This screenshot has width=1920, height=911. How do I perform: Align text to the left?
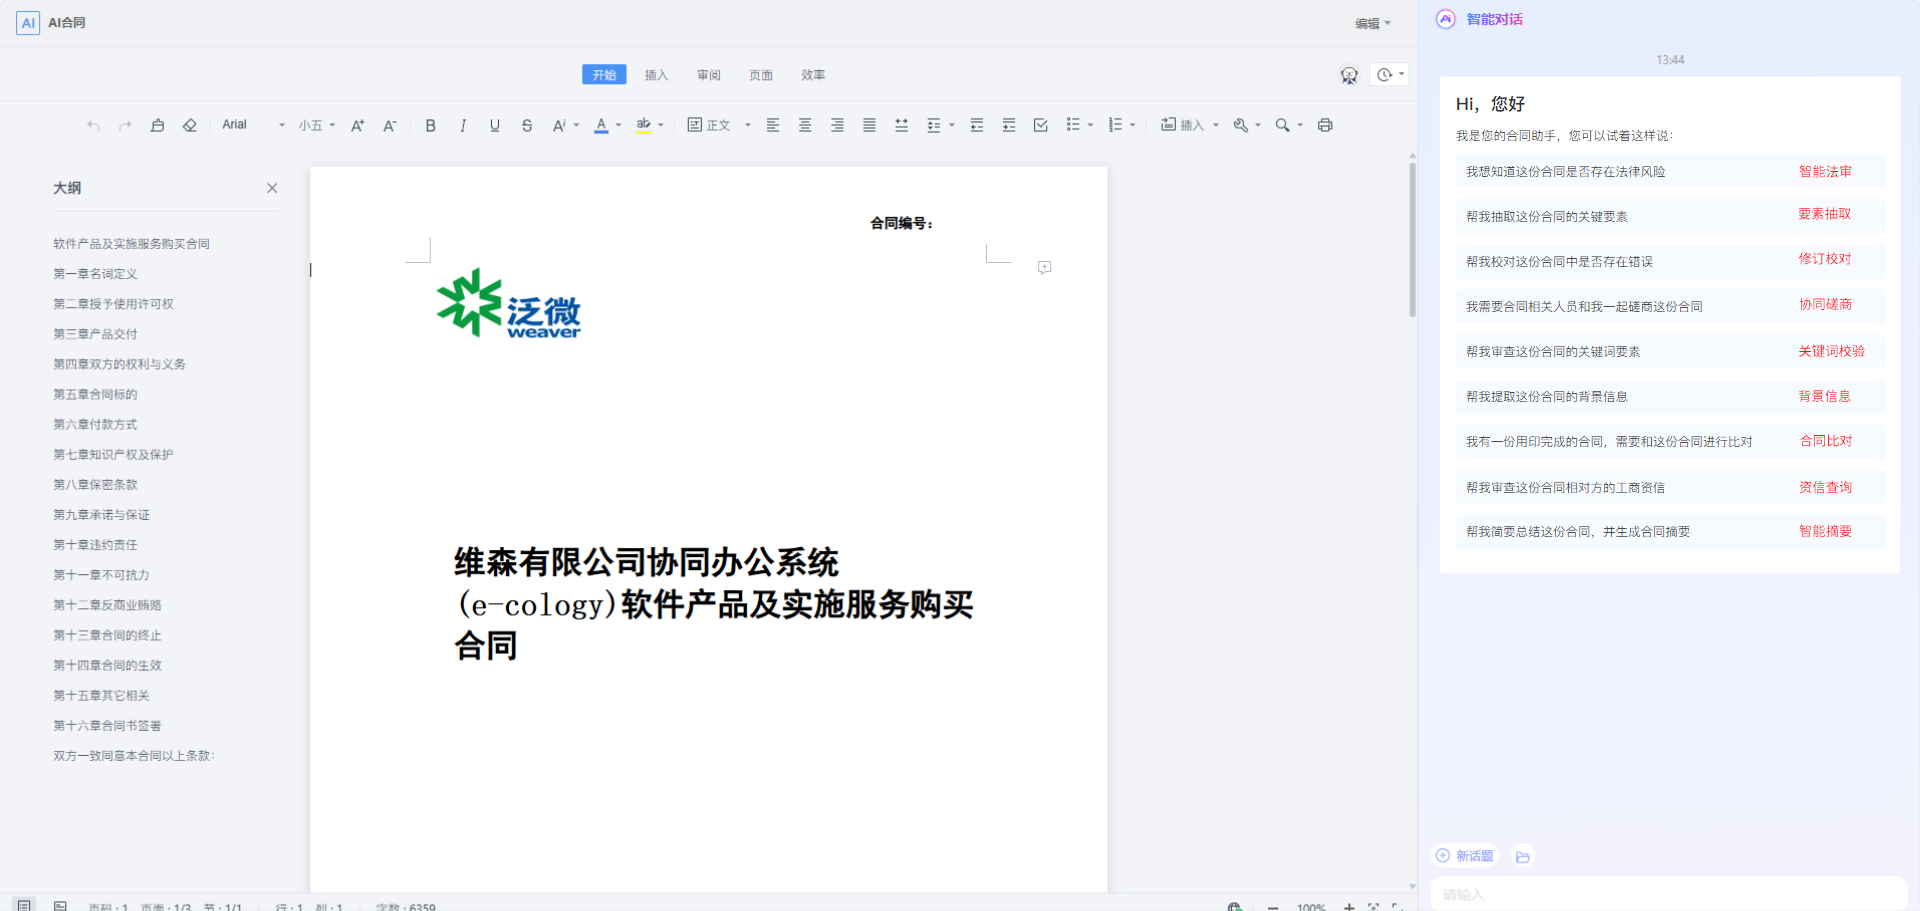[773, 125]
